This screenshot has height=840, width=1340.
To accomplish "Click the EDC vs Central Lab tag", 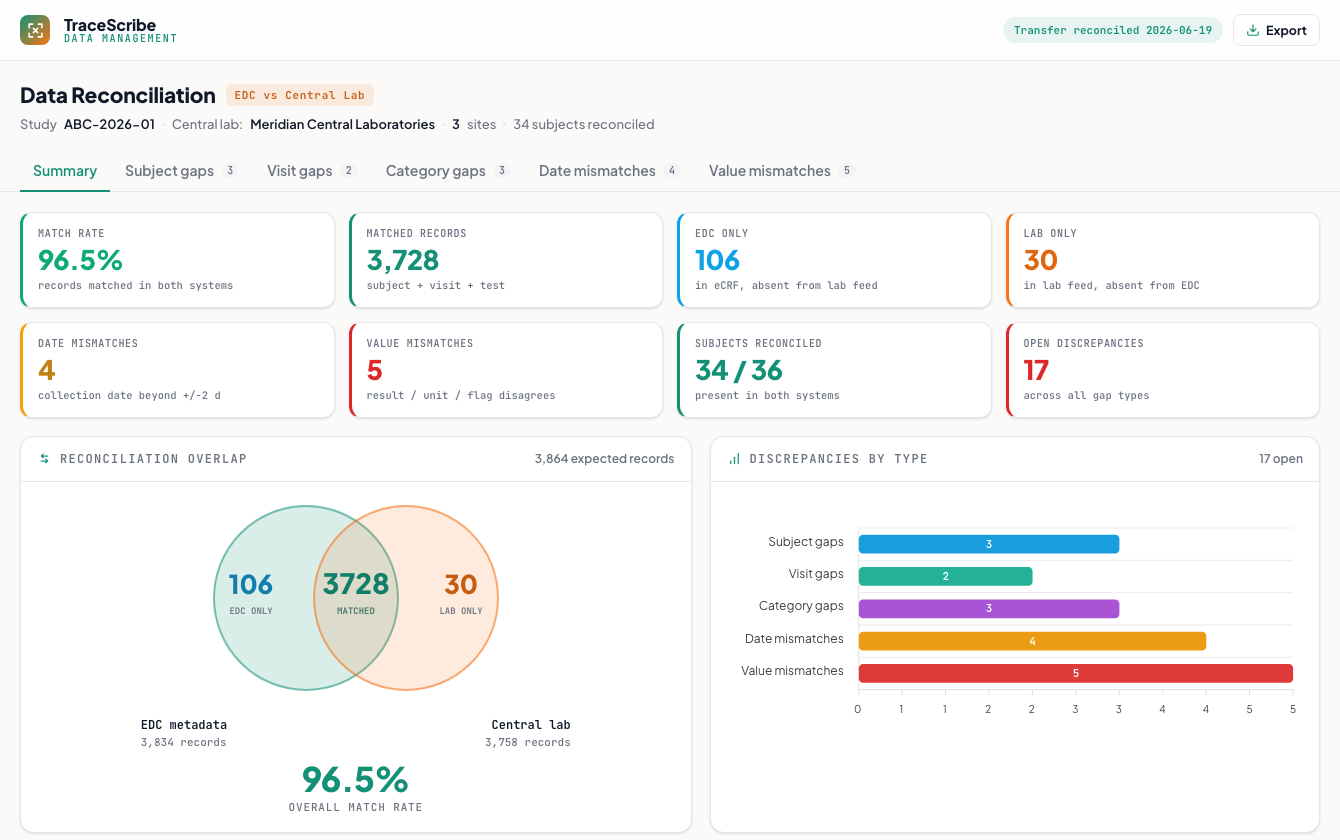I will (x=300, y=95).
